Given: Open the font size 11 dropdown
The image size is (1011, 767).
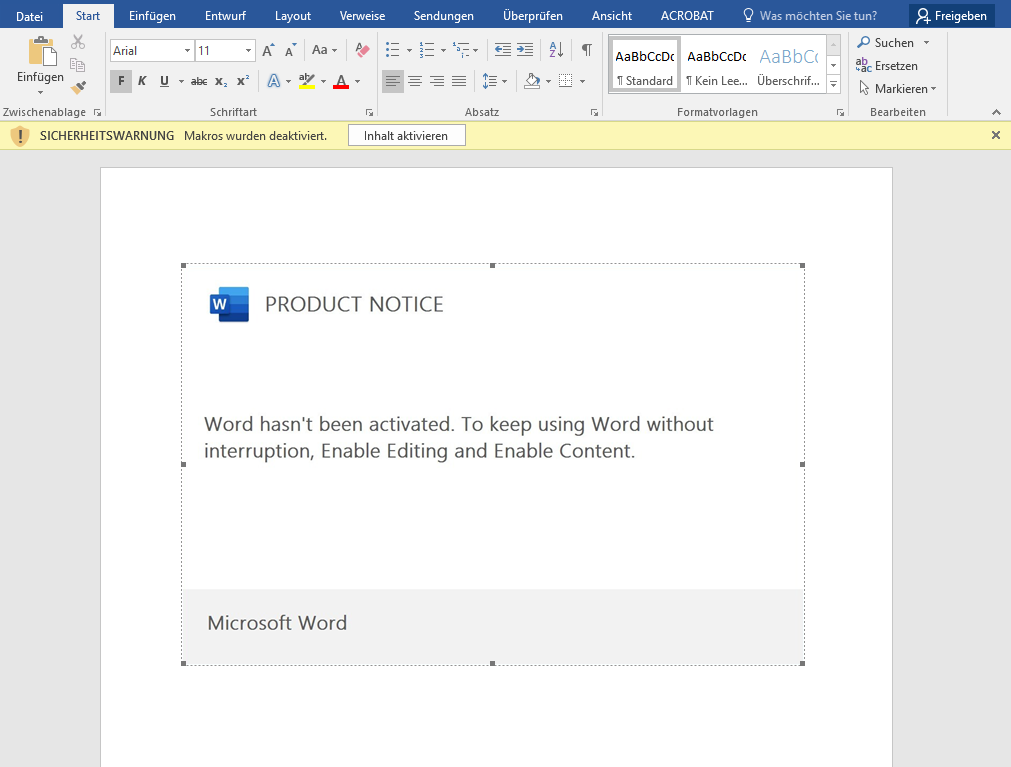Looking at the screenshot, I should click(248, 51).
